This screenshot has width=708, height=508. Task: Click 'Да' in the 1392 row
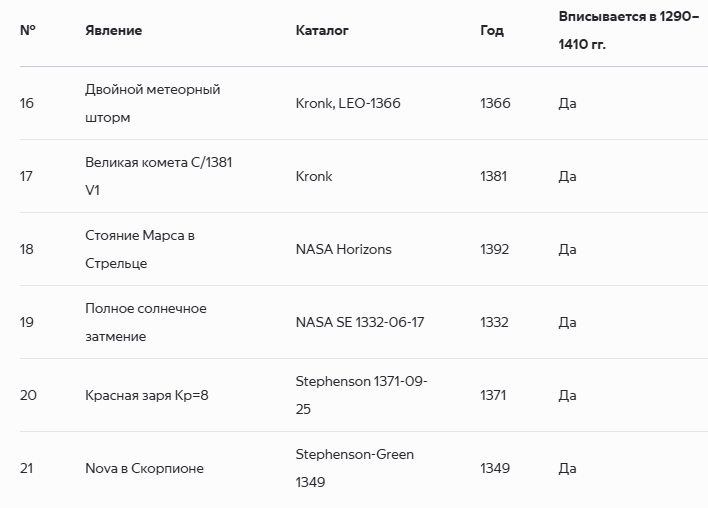tap(567, 249)
